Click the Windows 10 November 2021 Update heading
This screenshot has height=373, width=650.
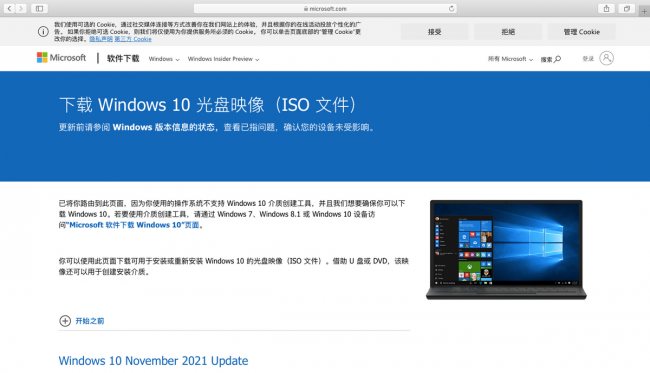[153, 361]
